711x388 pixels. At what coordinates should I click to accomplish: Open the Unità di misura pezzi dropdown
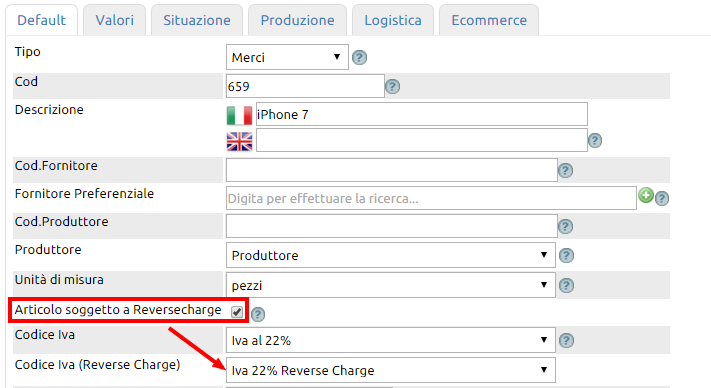pyautogui.click(x=390, y=285)
